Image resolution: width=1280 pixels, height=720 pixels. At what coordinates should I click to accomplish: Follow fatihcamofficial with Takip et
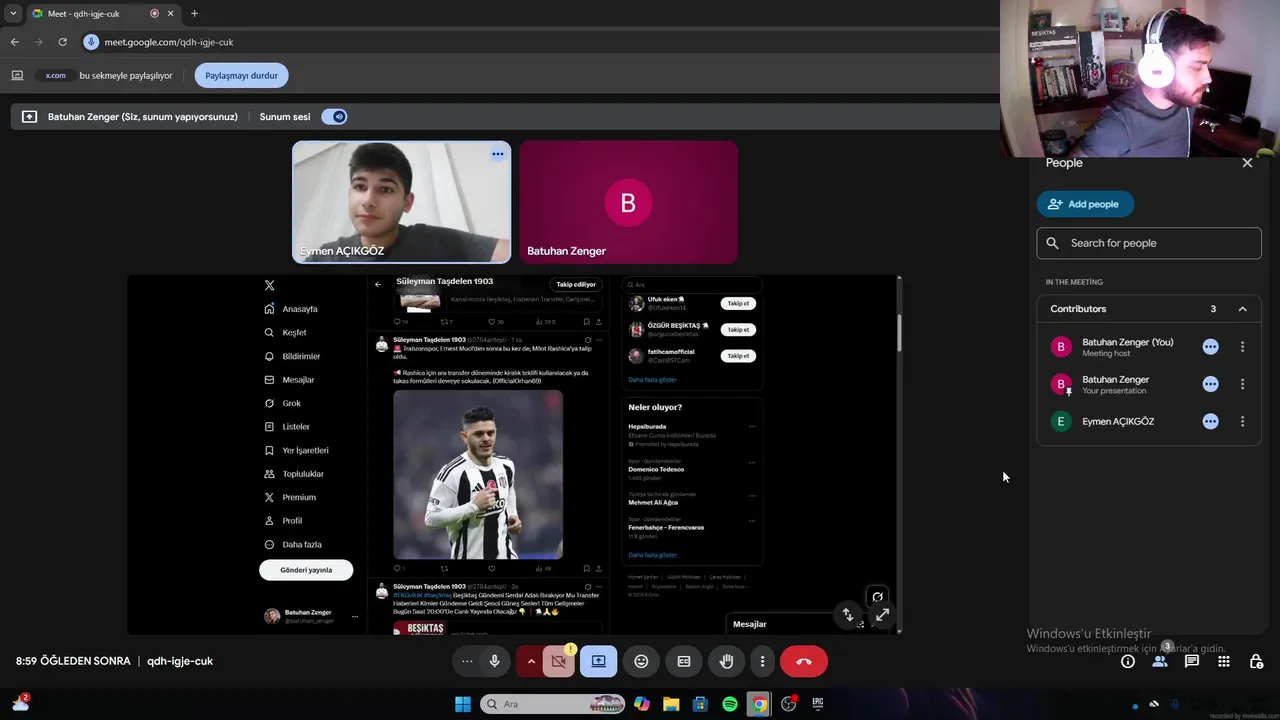click(738, 355)
